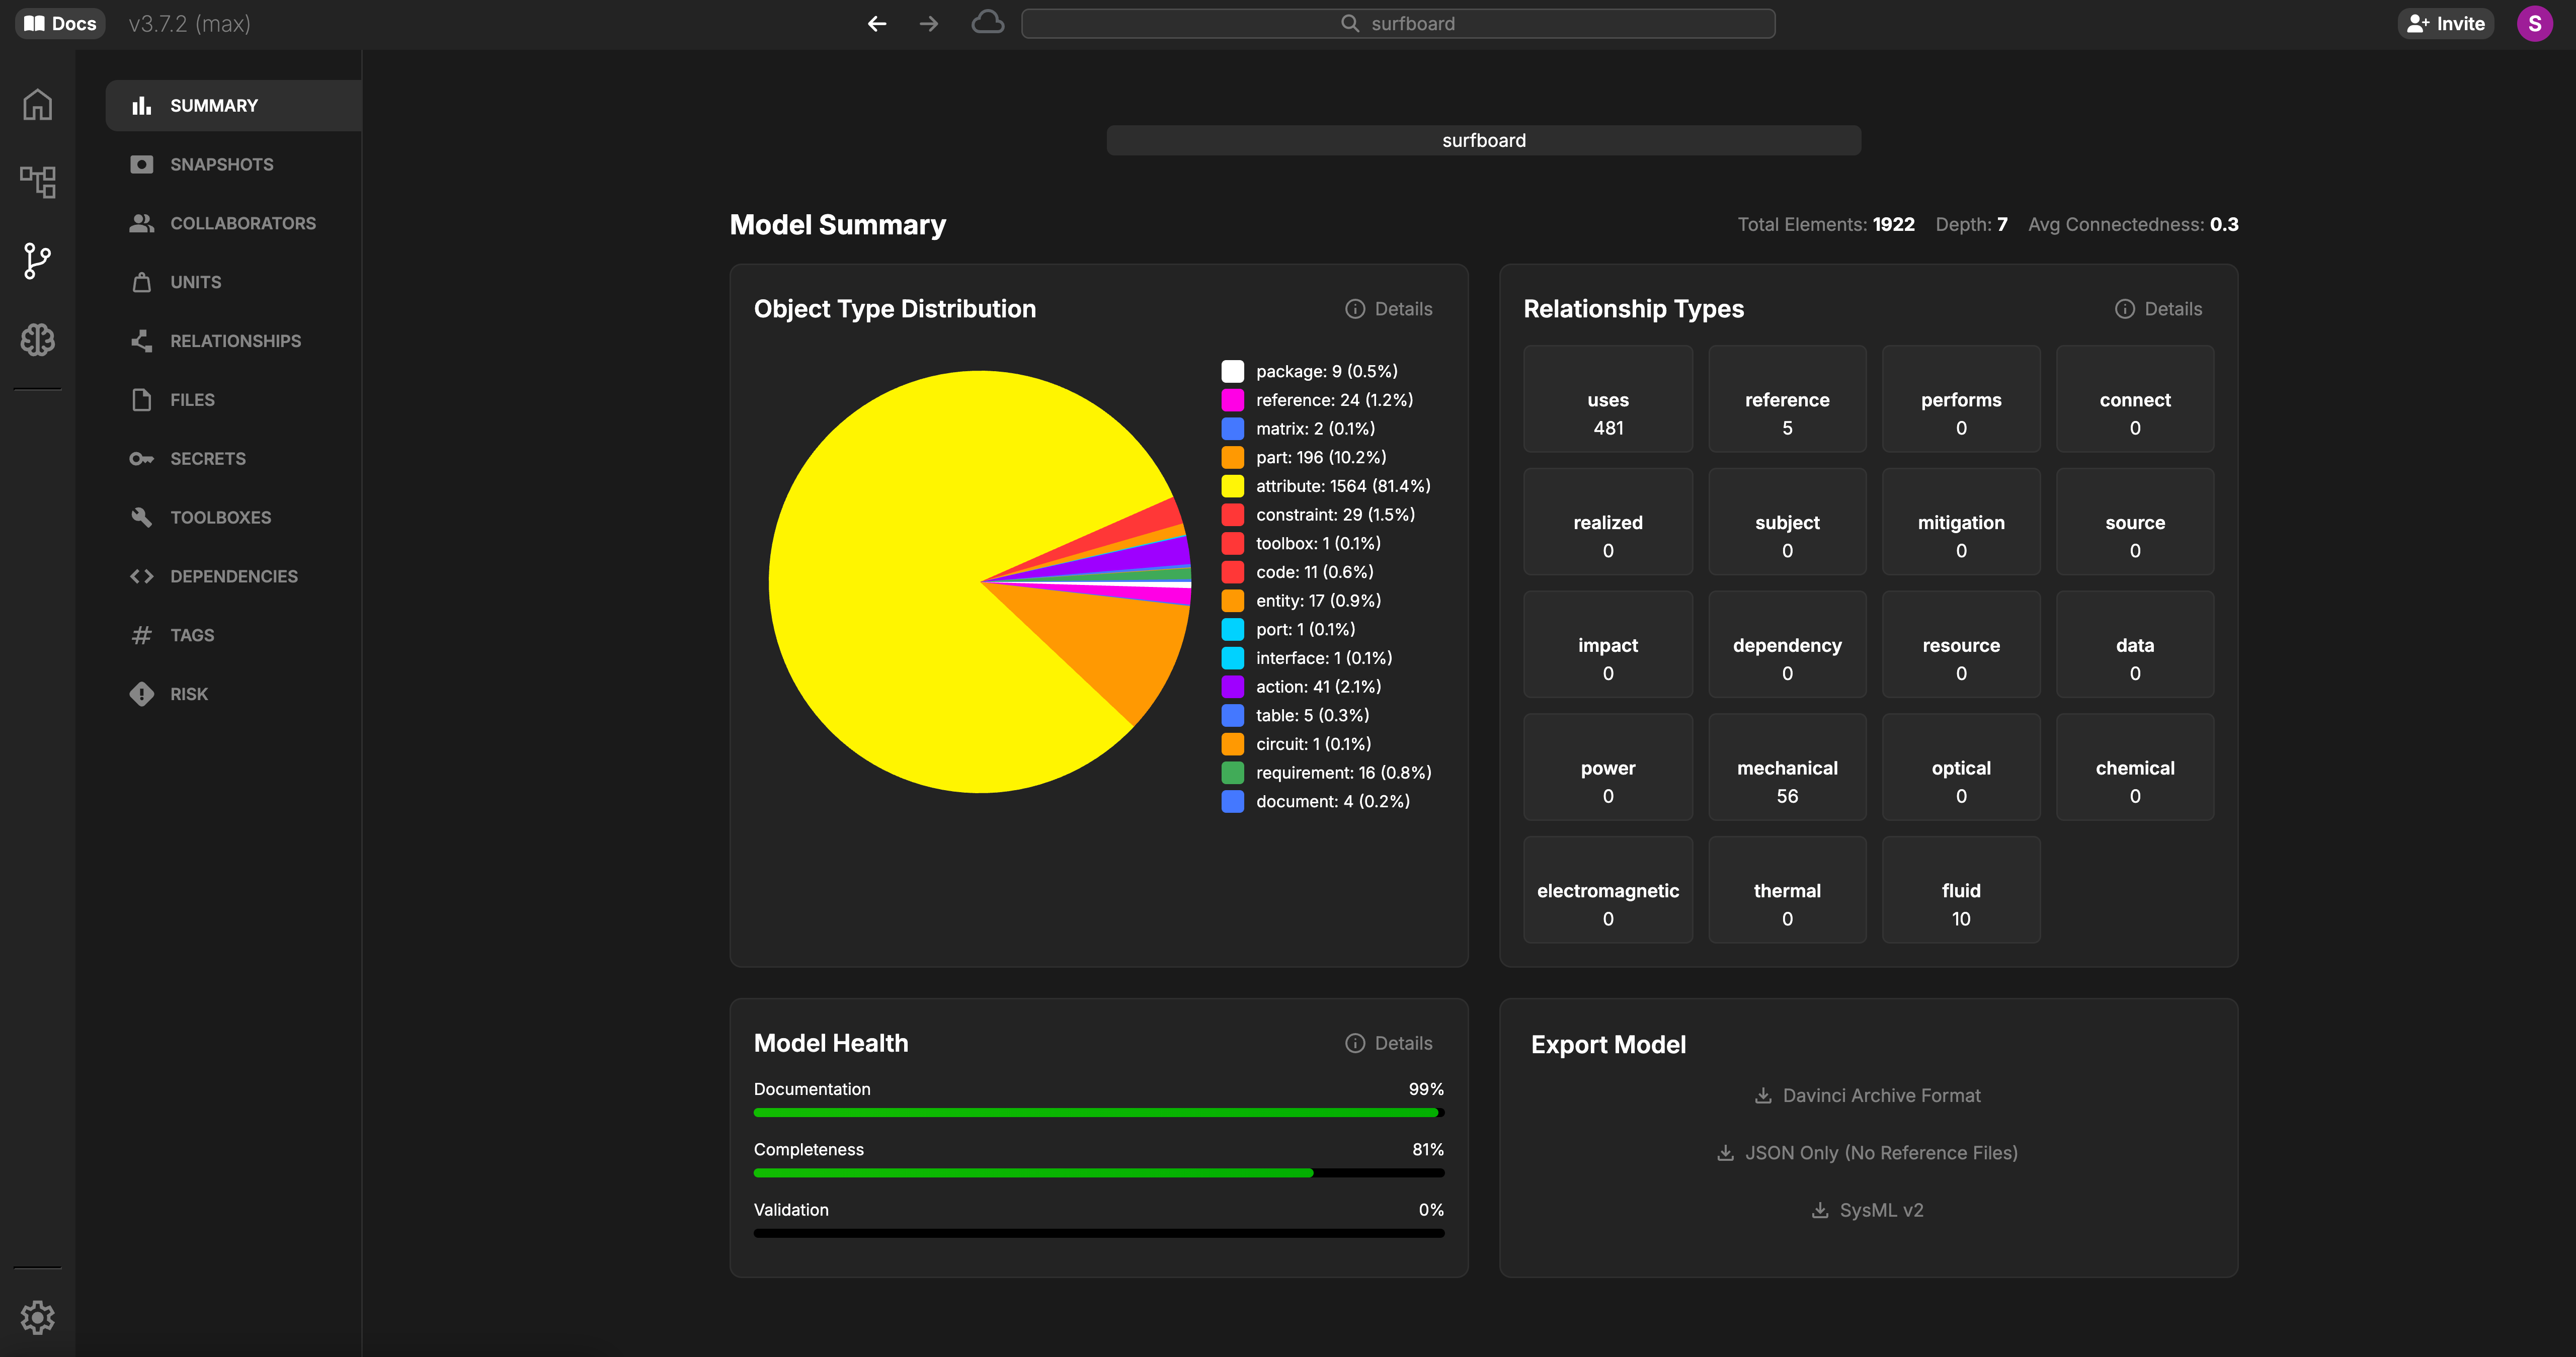Click the surfboard search field
The width and height of the screenshot is (2576, 1357).
click(1397, 23)
